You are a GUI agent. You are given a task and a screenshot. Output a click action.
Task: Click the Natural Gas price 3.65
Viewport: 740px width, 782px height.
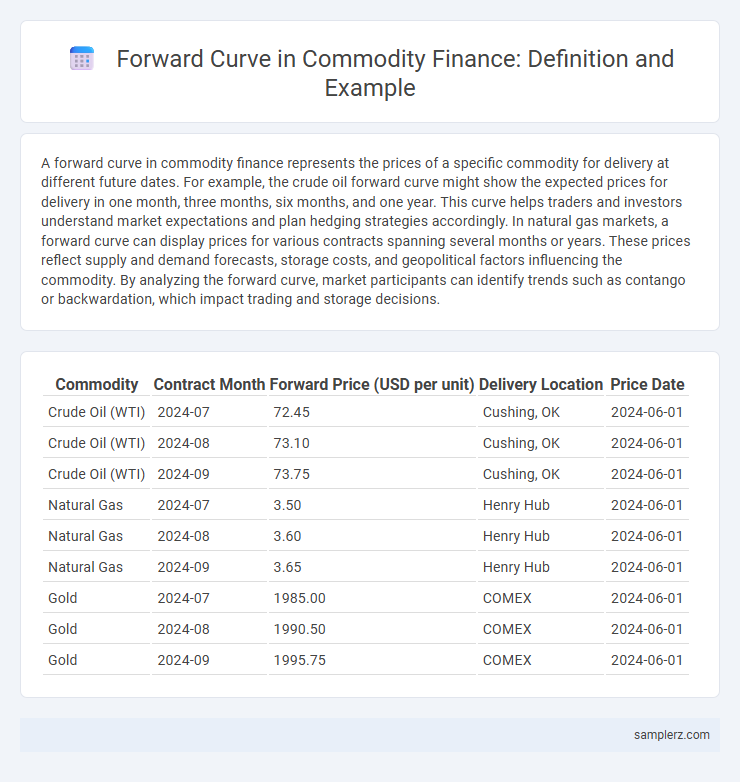[287, 567]
